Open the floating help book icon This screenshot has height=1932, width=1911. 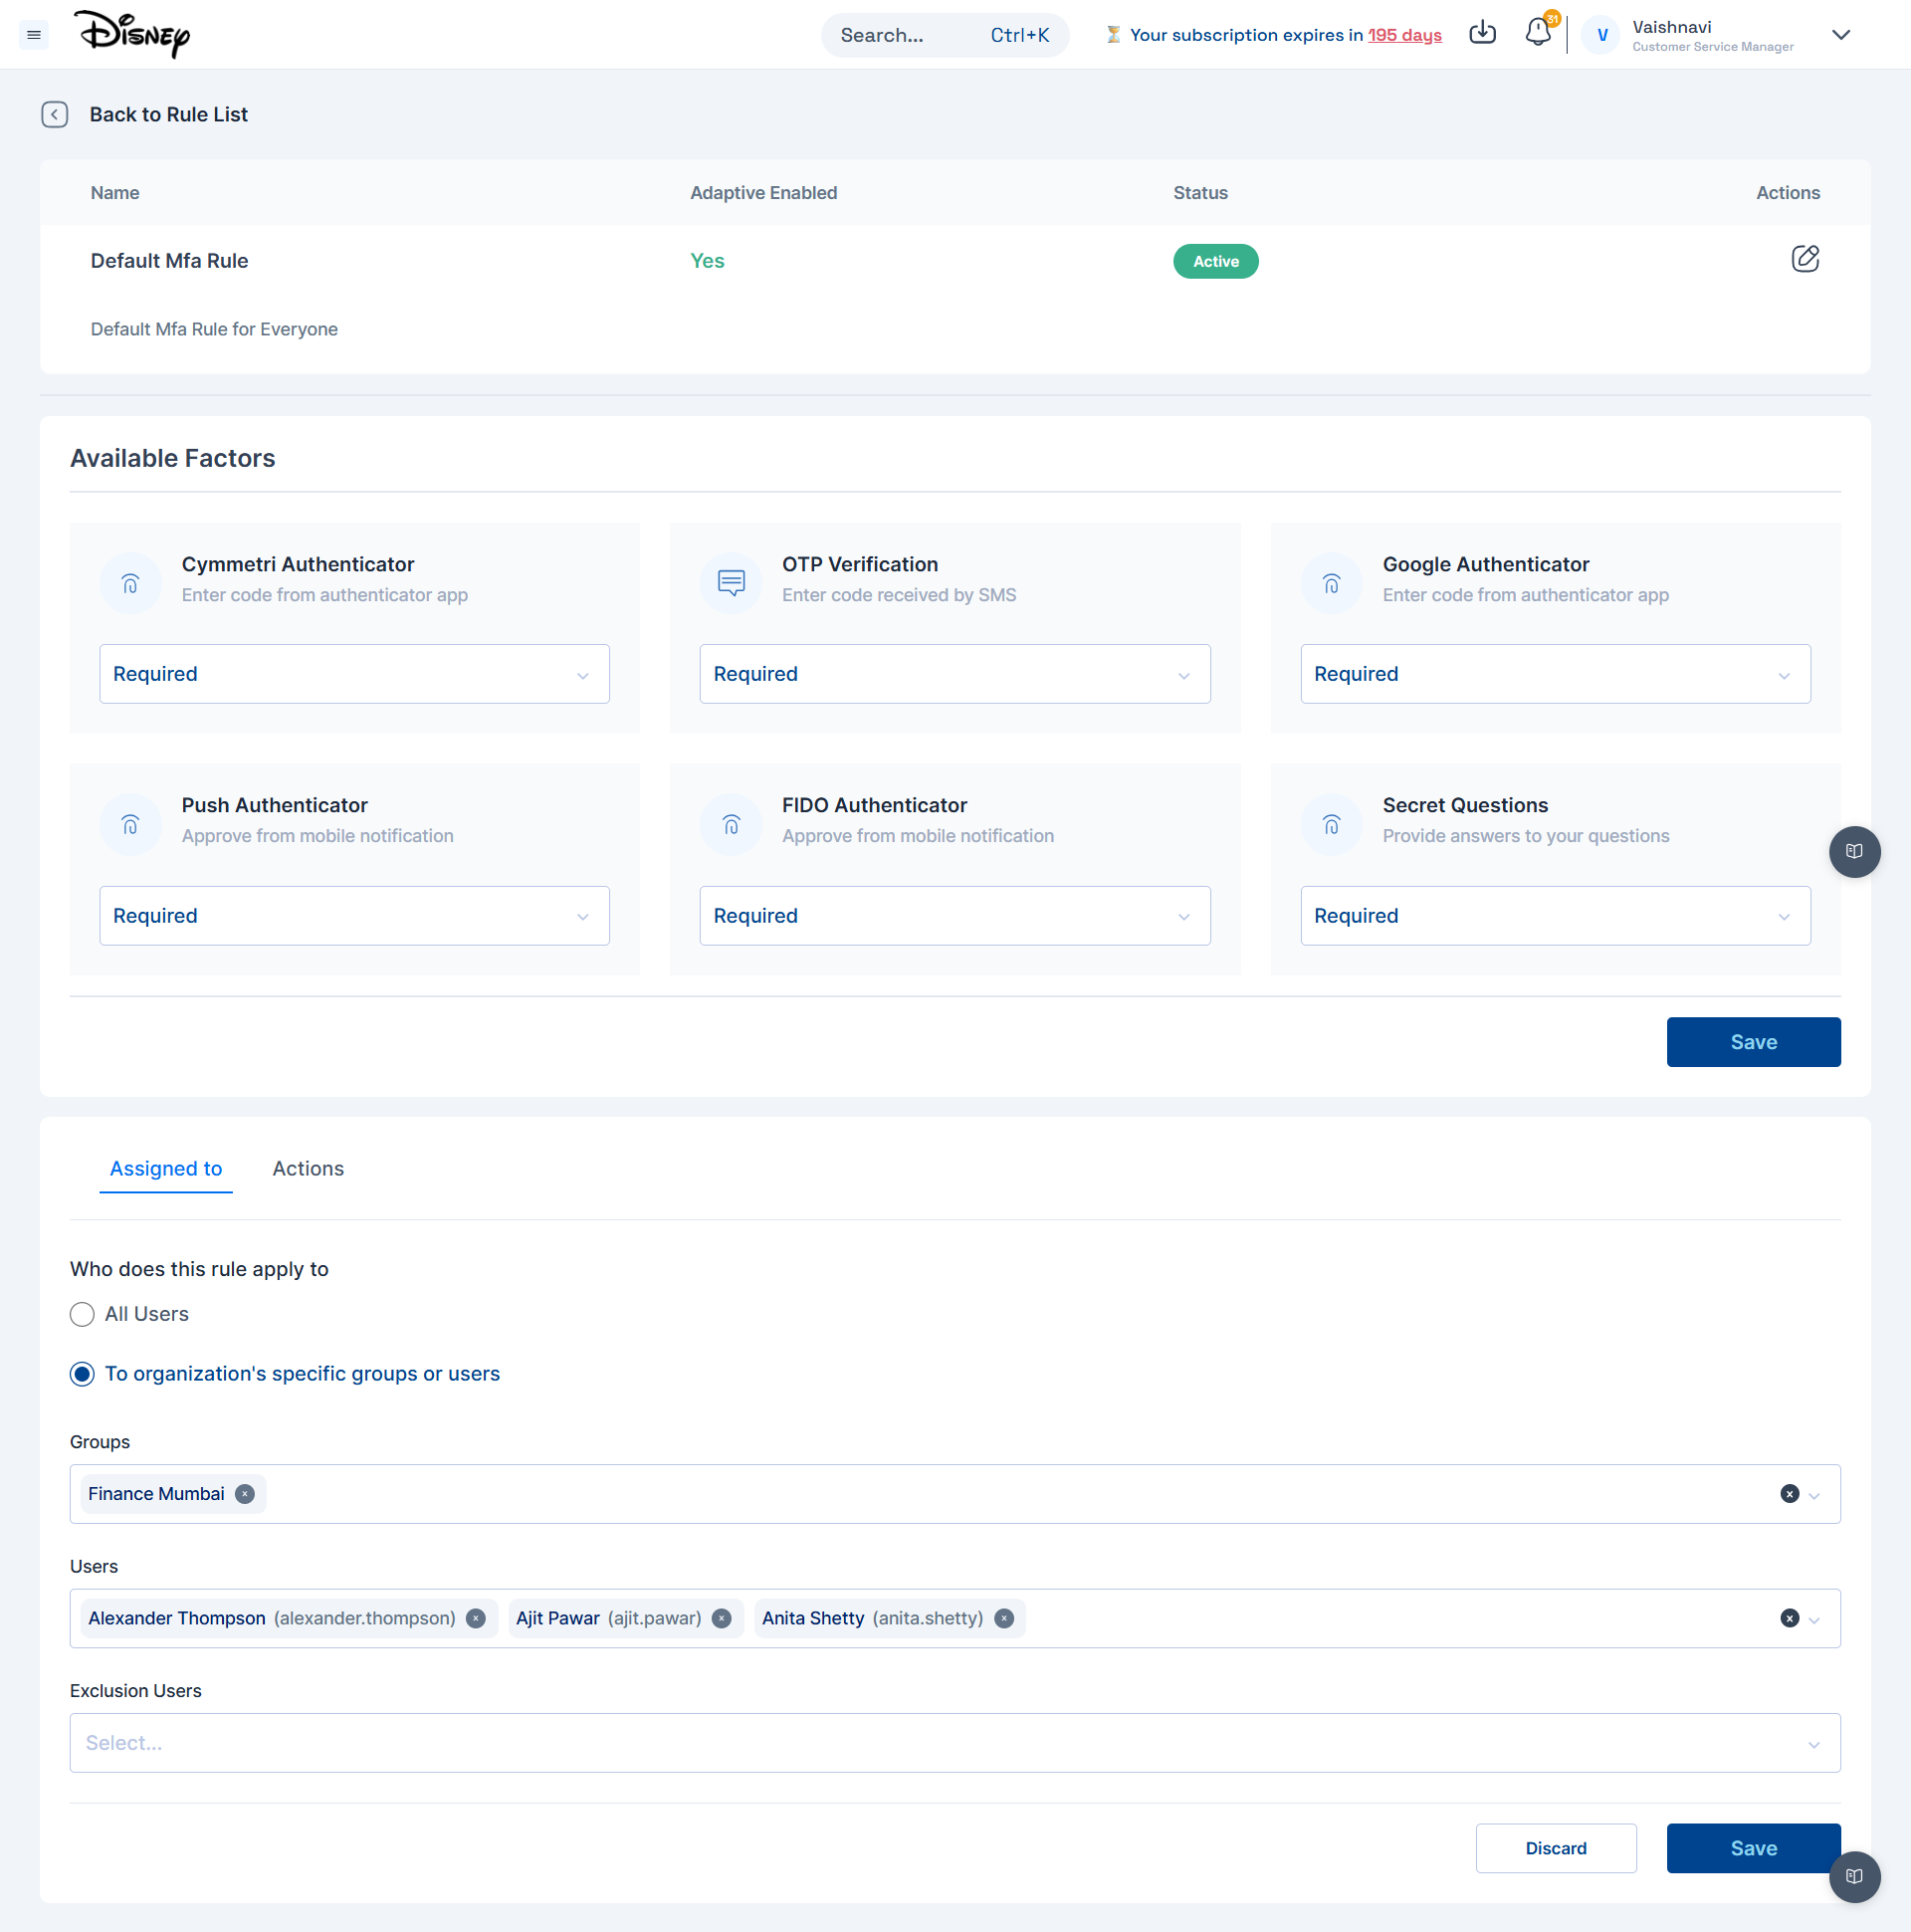coord(1854,851)
